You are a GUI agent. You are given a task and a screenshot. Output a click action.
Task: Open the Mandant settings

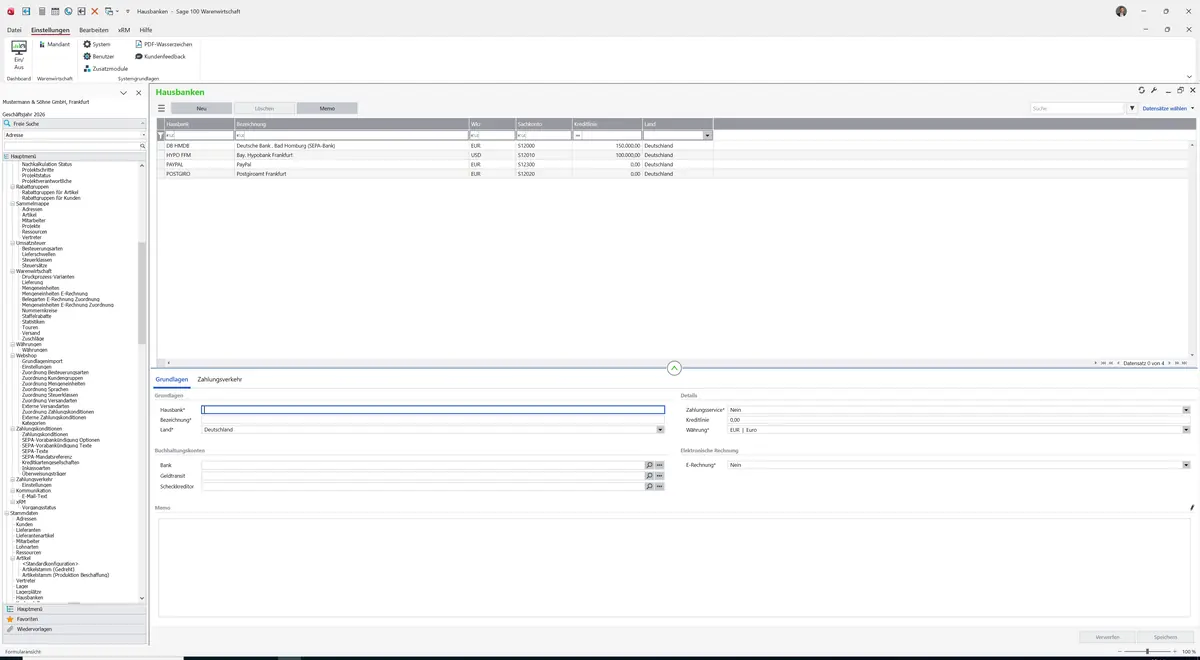54,44
